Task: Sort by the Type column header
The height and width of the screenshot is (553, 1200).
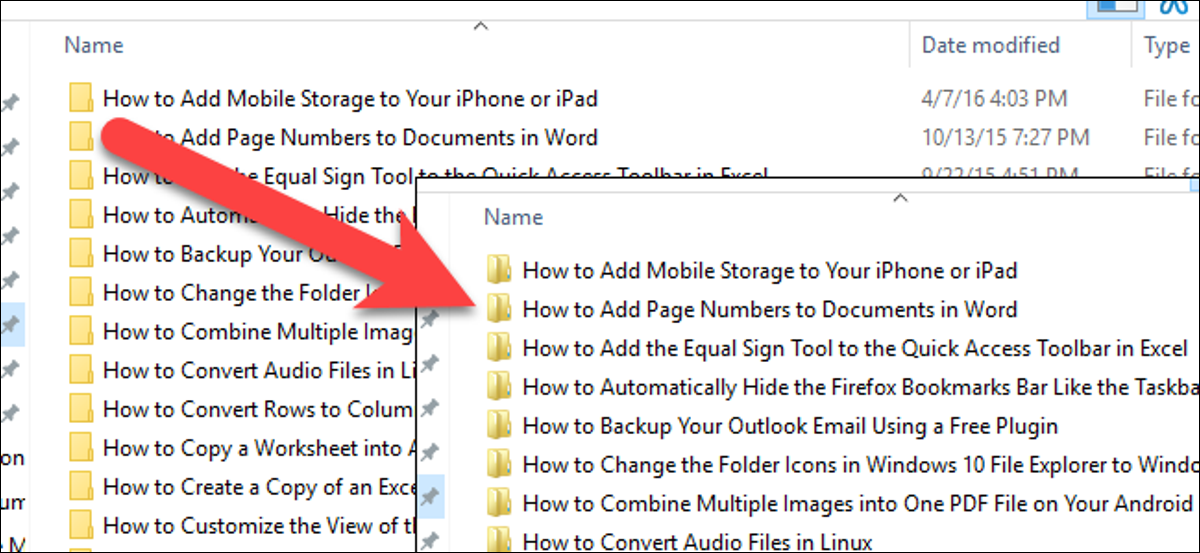Action: (x=1166, y=45)
